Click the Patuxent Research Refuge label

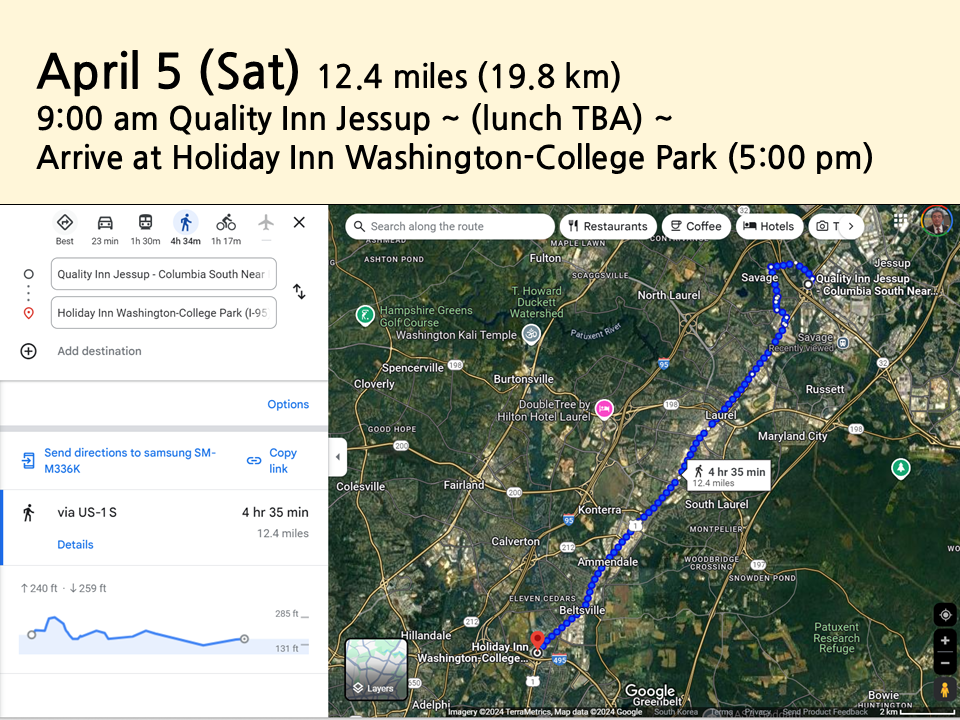pos(836,638)
